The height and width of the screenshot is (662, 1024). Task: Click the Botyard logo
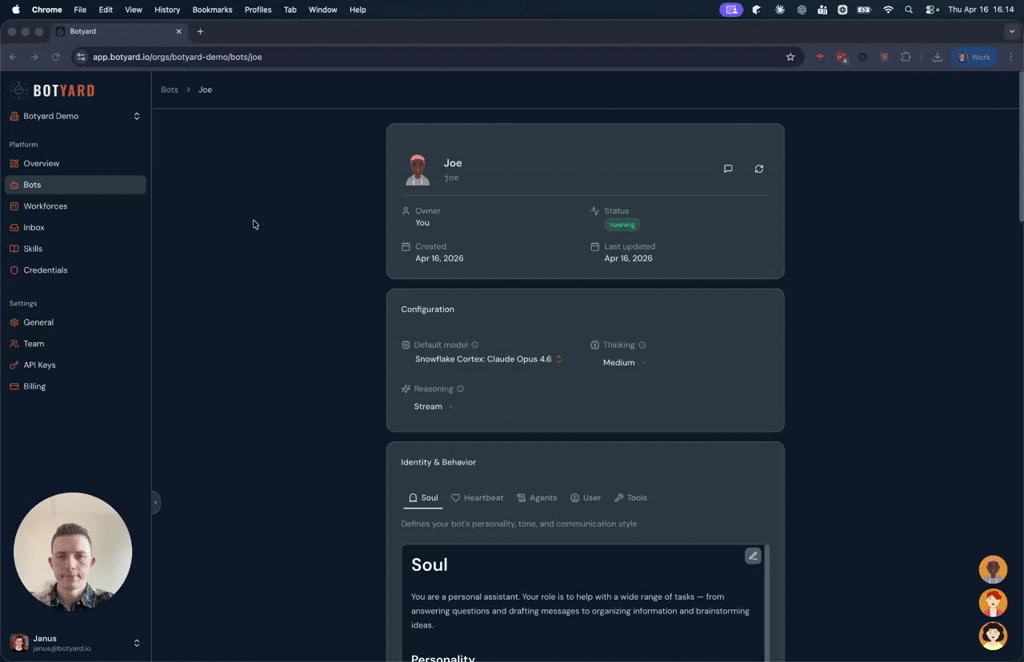53,90
